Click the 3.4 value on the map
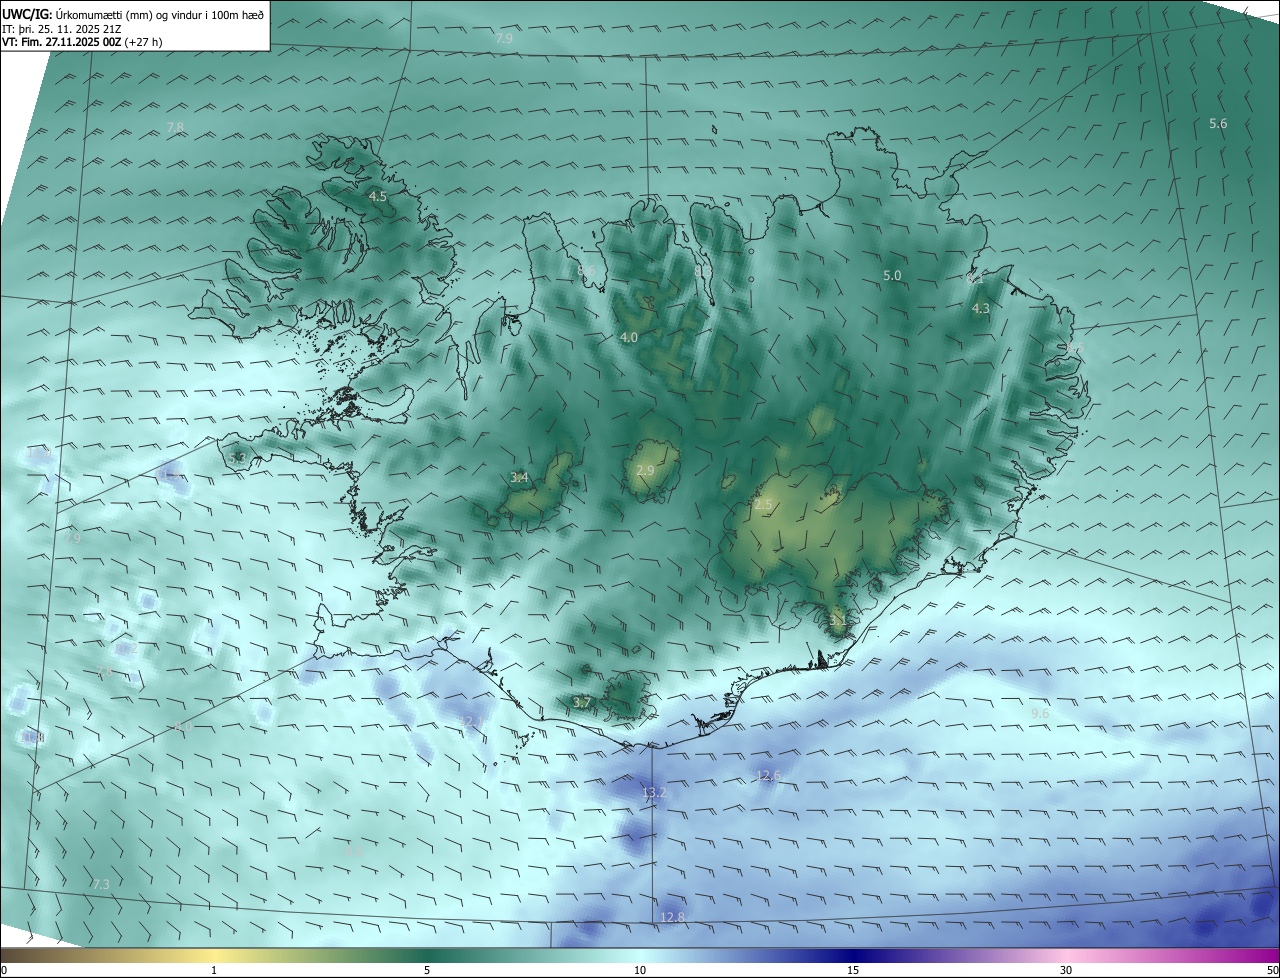Viewport: 1280px width, 978px height. click(519, 478)
